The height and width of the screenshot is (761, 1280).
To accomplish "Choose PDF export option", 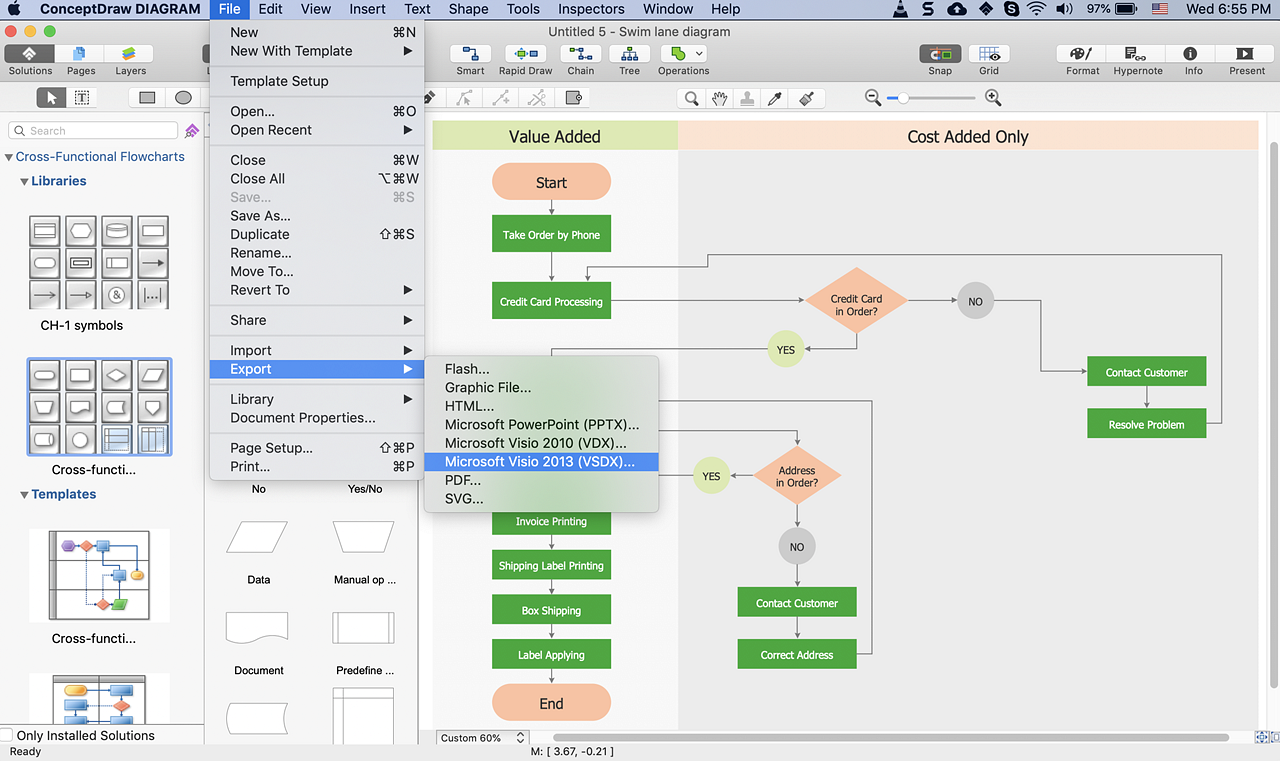I will tap(463, 480).
